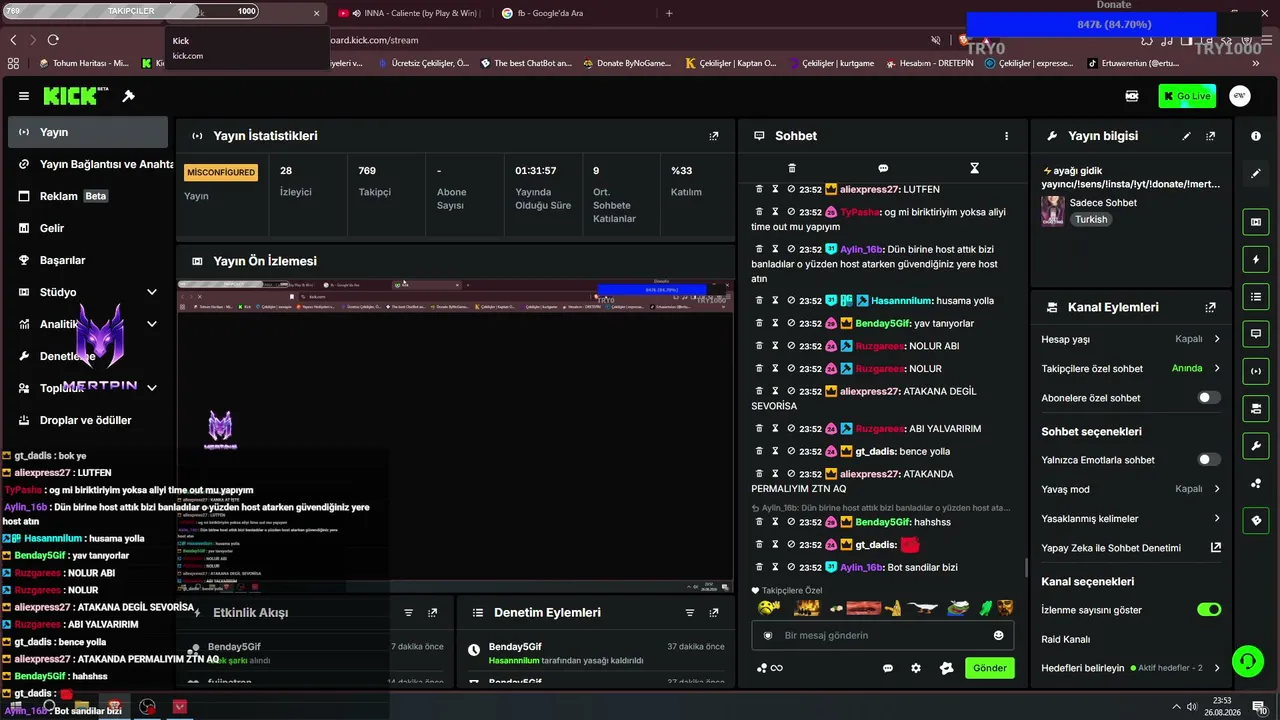Click the tag icon in the right rail
The width and height of the screenshot is (1280, 720).
(1256, 520)
